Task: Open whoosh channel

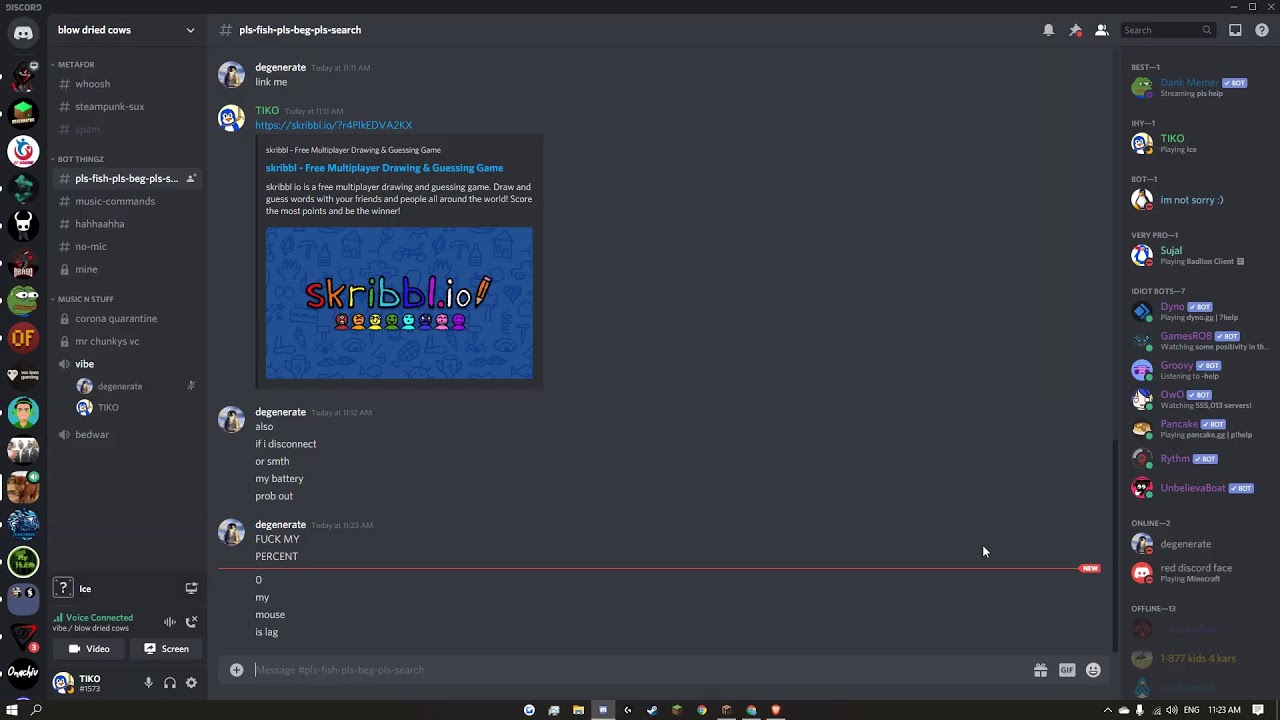Action: pyautogui.click(x=126, y=84)
